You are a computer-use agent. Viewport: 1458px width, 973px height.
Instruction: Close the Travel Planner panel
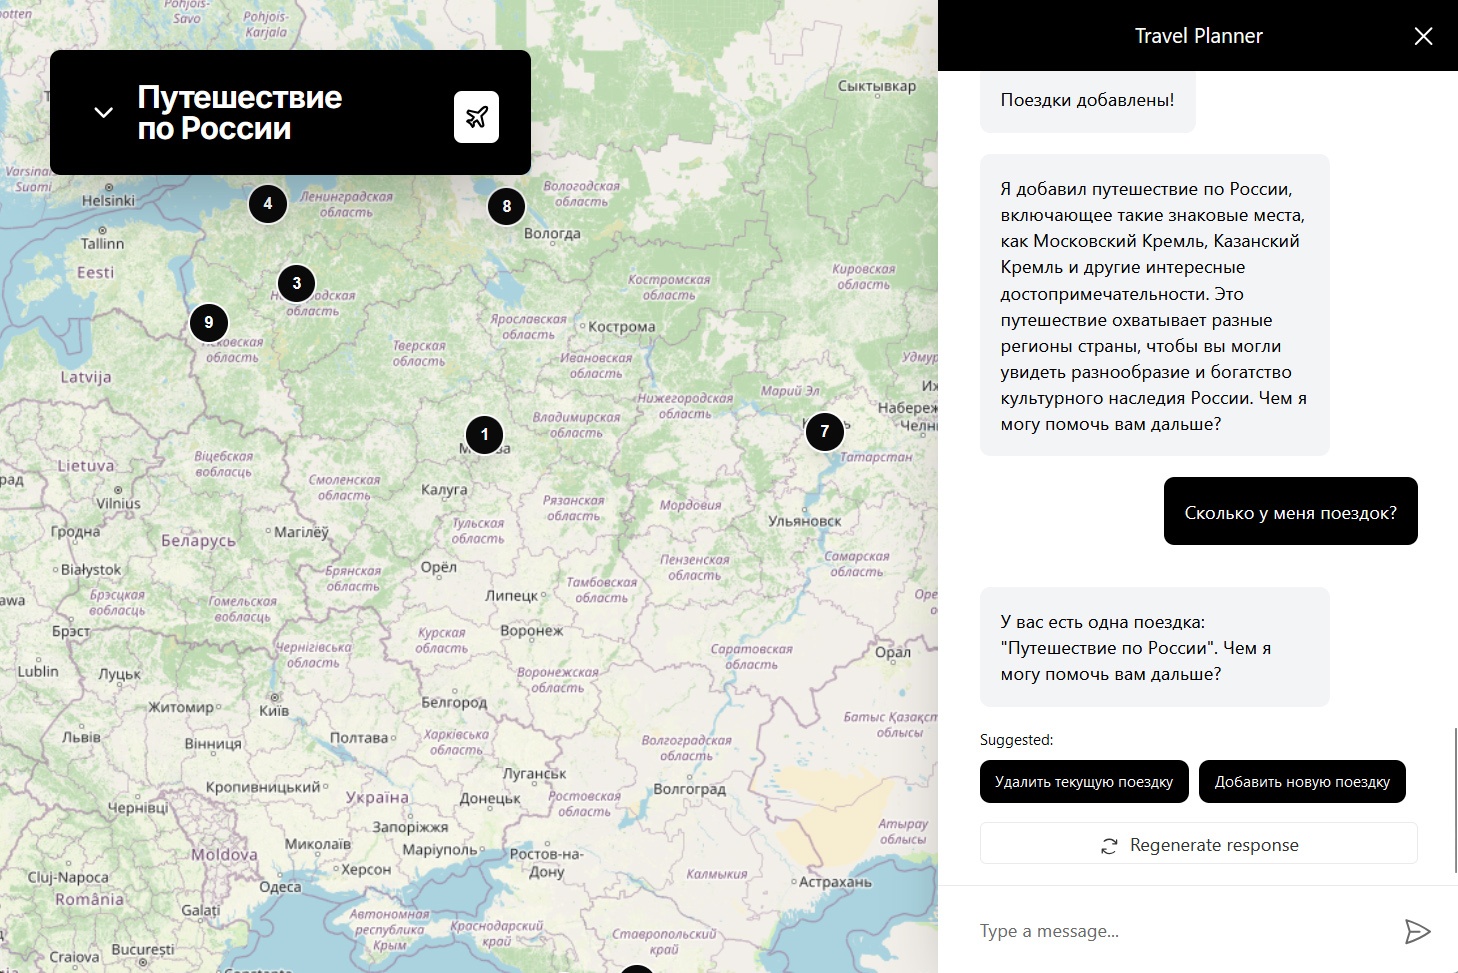tap(1424, 35)
